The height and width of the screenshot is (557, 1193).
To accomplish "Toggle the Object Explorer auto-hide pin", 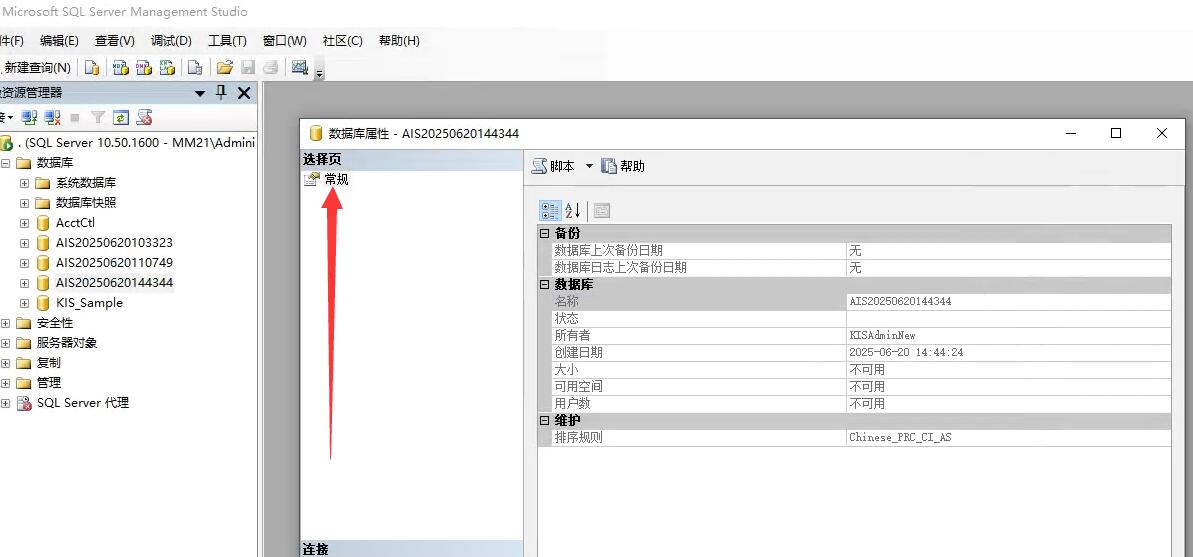I will pos(221,93).
